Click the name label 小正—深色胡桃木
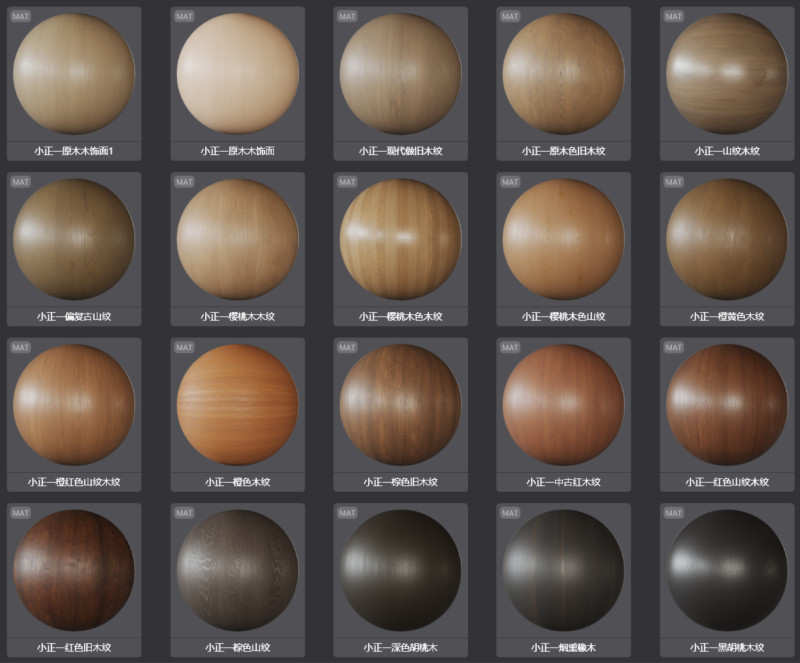This screenshot has width=800, height=663. [x=401, y=647]
